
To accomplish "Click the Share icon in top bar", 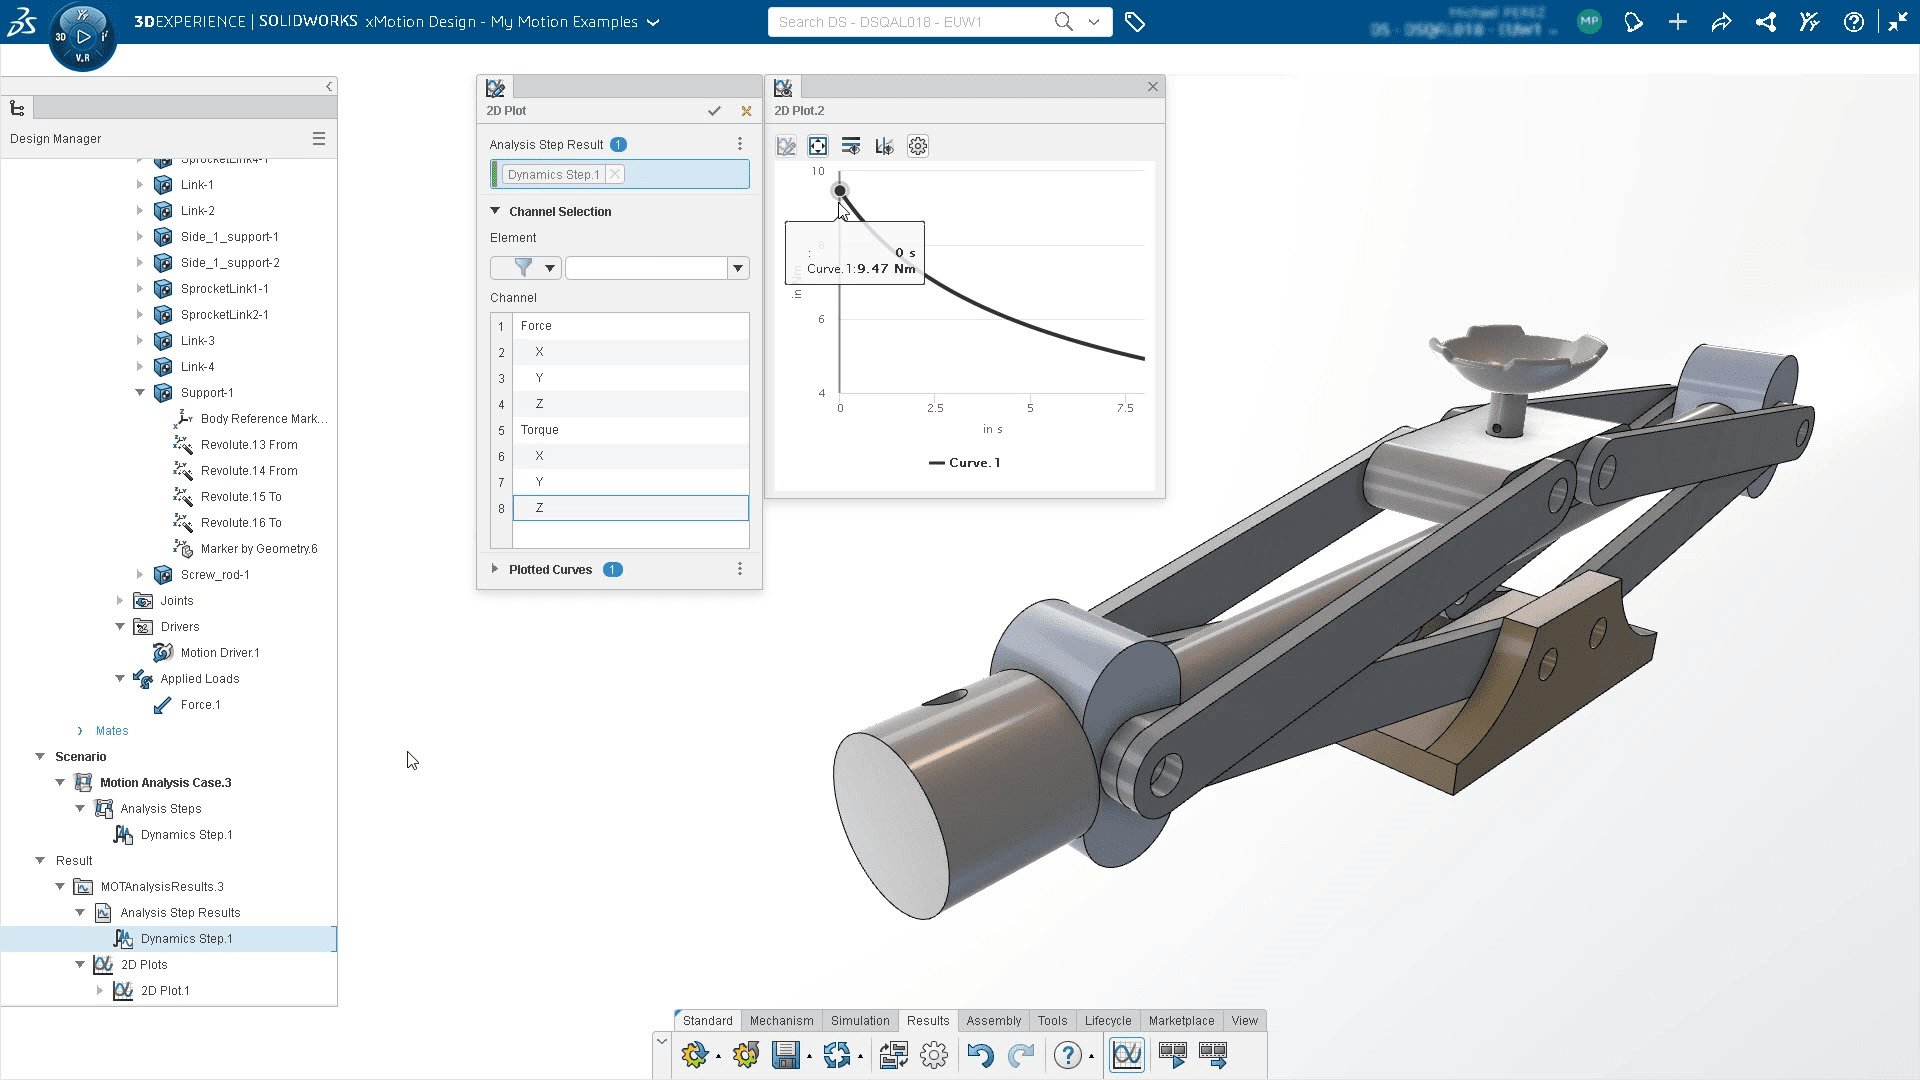I will [1766, 22].
